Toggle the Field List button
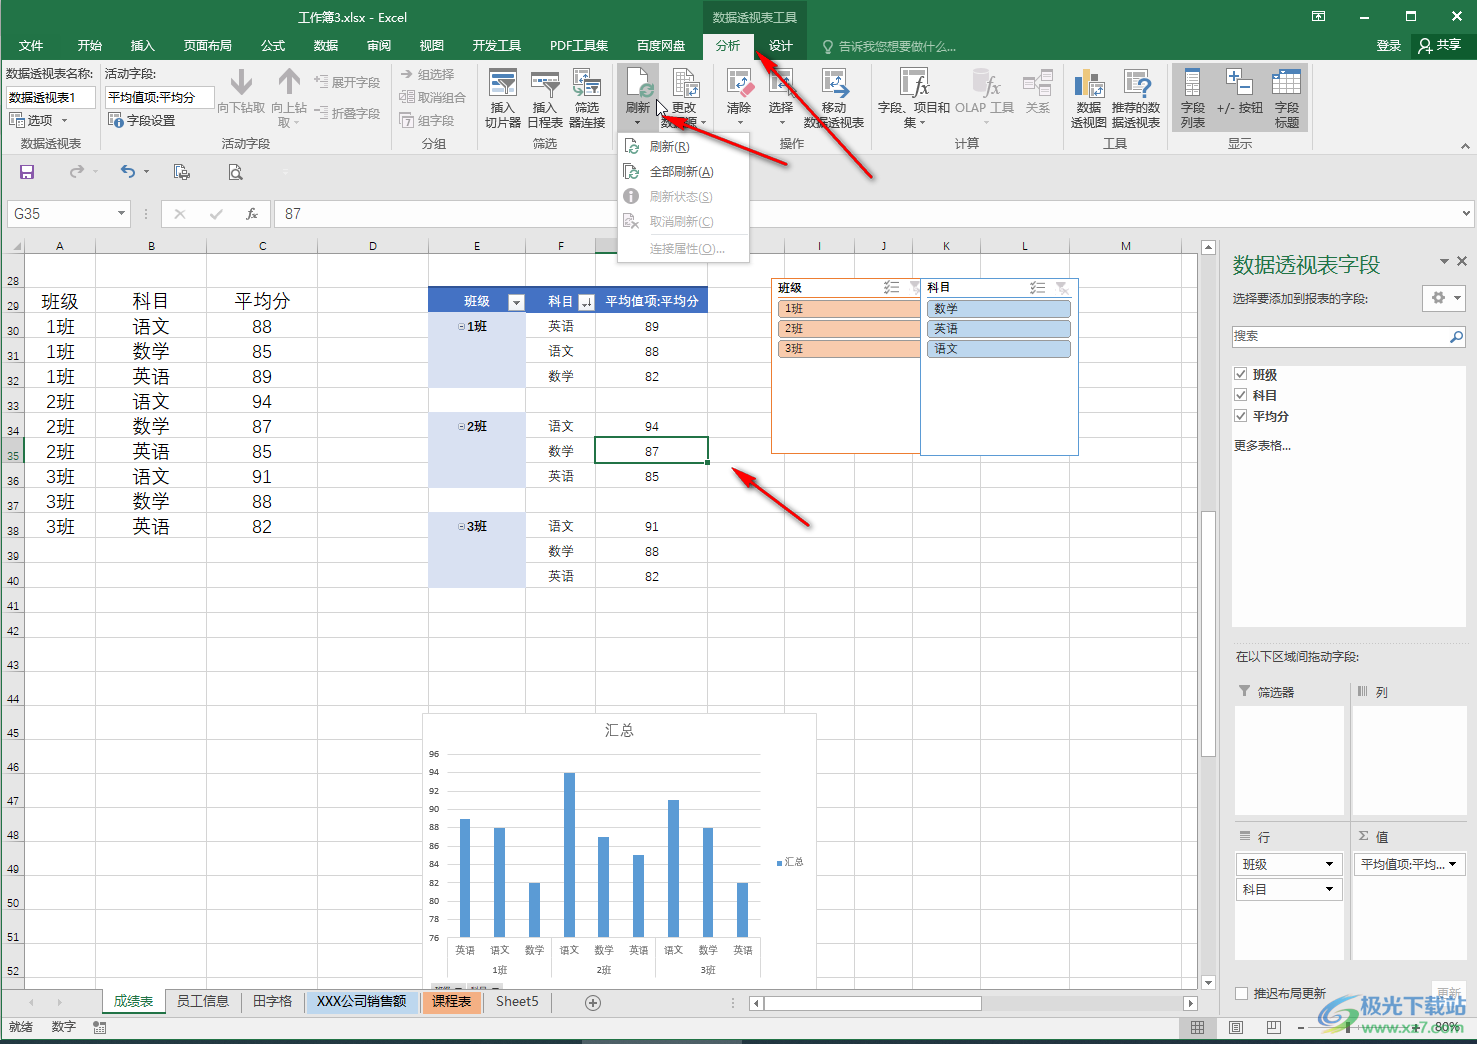Screen dimensions: 1477x1044 [1193, 98]
